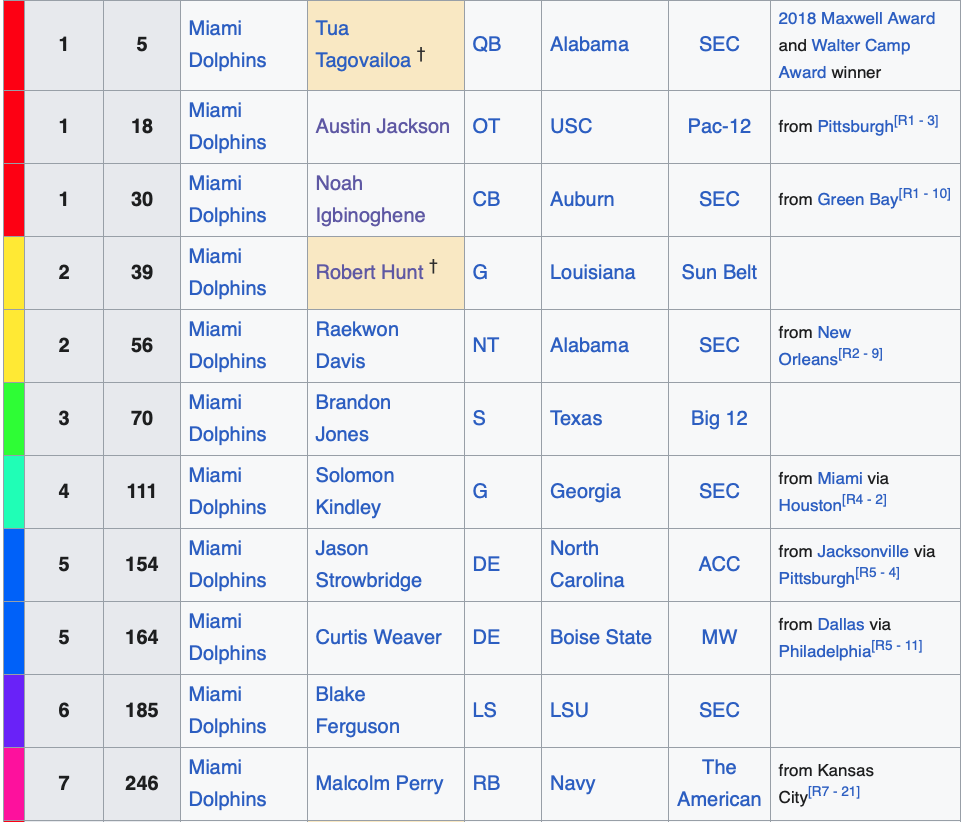Open footnote reference R4 - 2
The width and height of the screenshot is (962, 822).
point(864,499)
